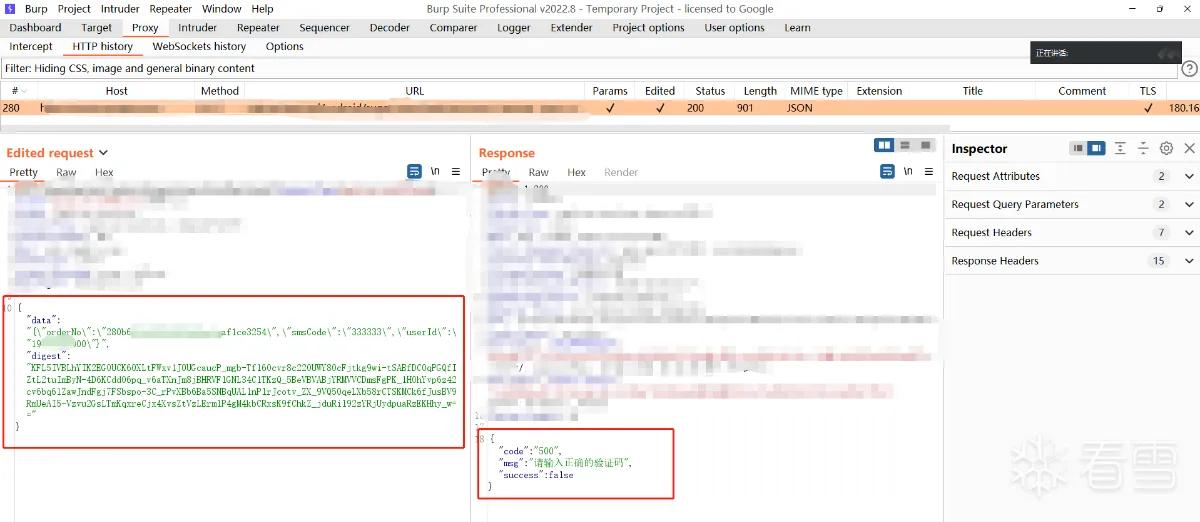Toggle response pretty-print format icon
This screenshot has height=522, width=1200.
[886, 172]
